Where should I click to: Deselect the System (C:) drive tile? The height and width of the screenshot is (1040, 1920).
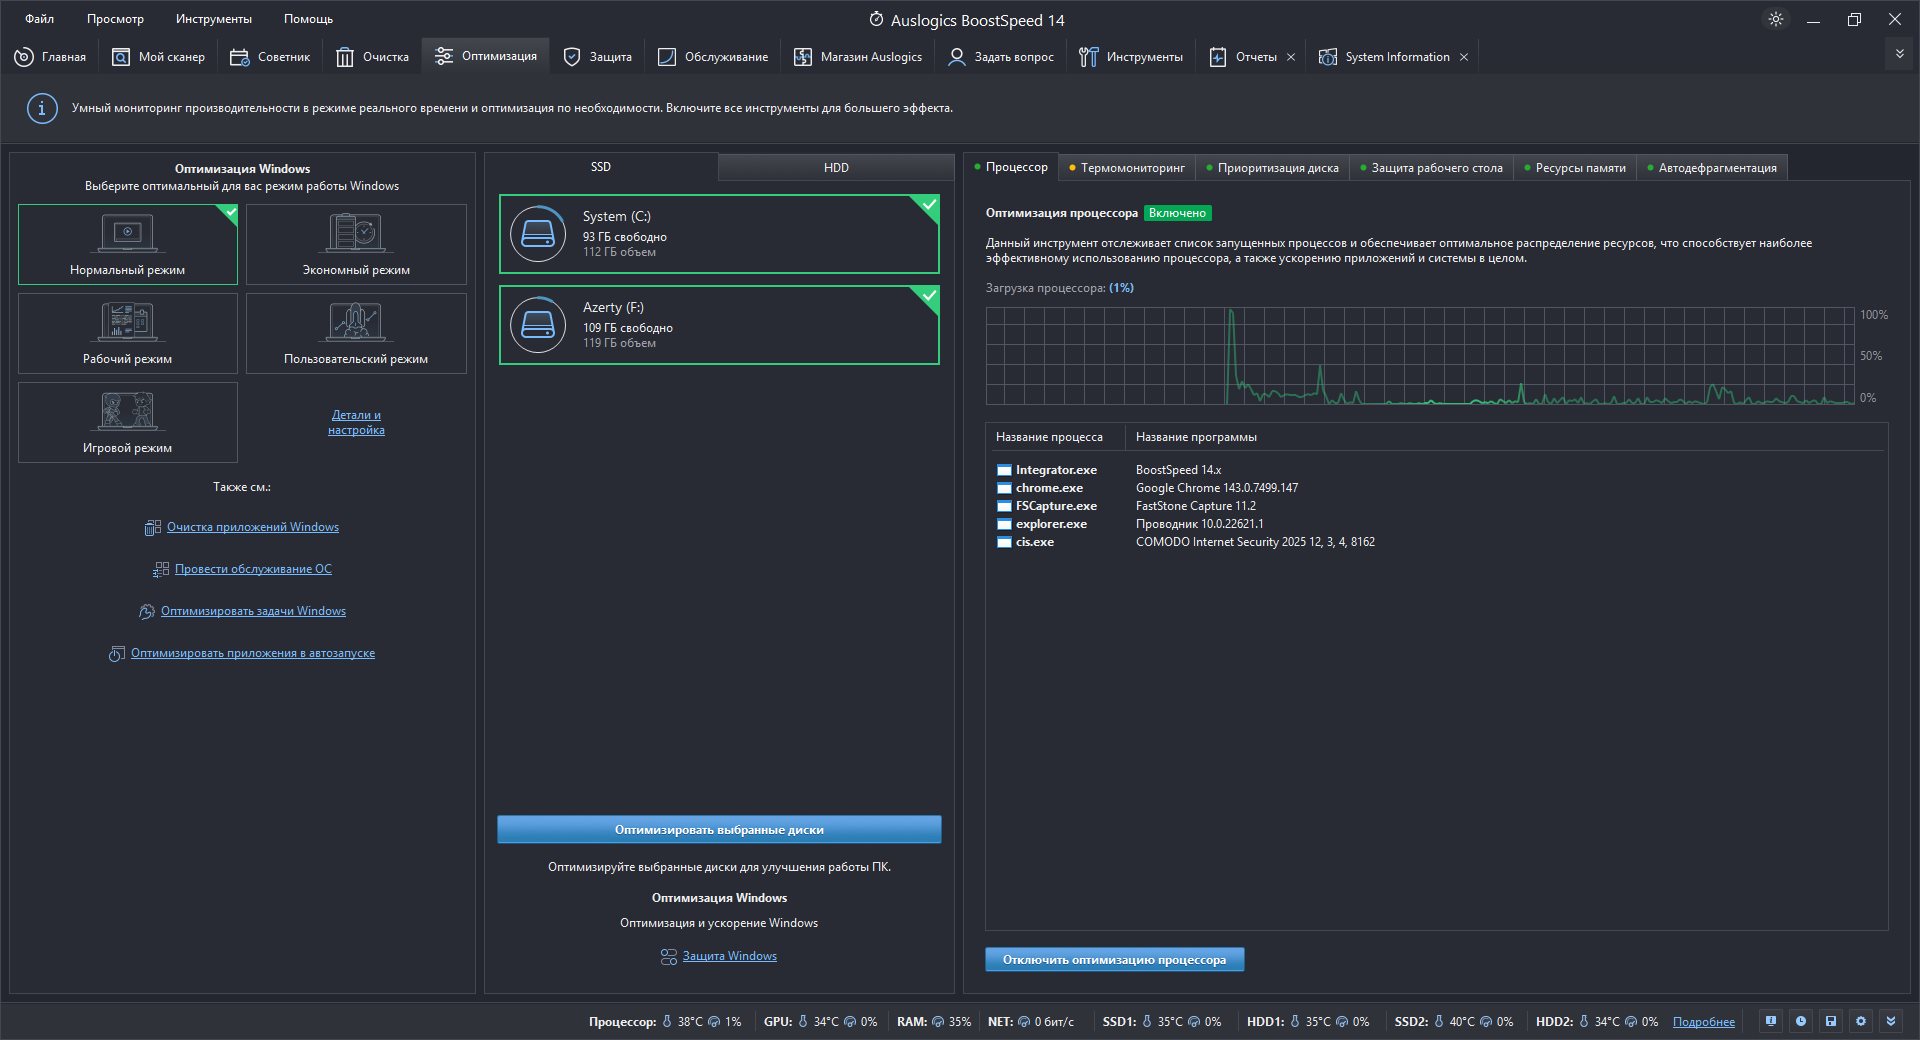[x=719, y=234]
